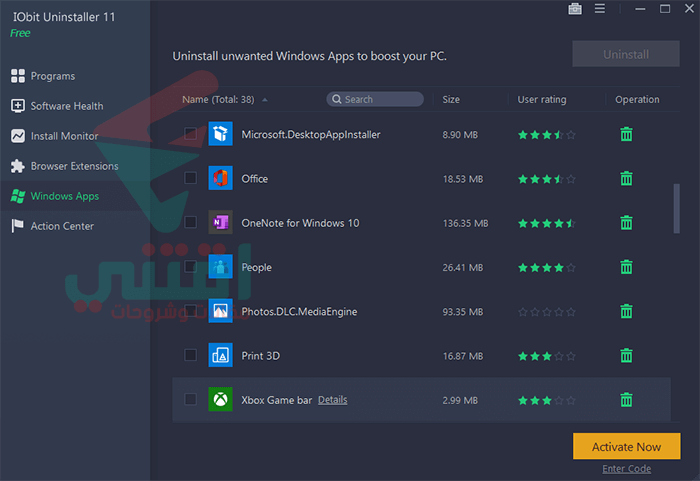The width and height of the screenshot is (700, 481).
Task: Click the Install Monitor chart icon
Action: pos(18,136)
